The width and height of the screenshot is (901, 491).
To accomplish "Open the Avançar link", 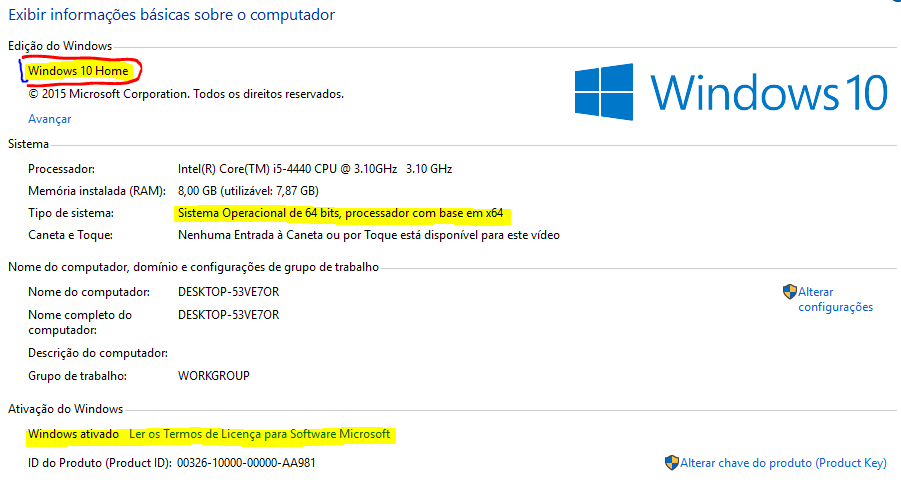I will pos(49,119).
